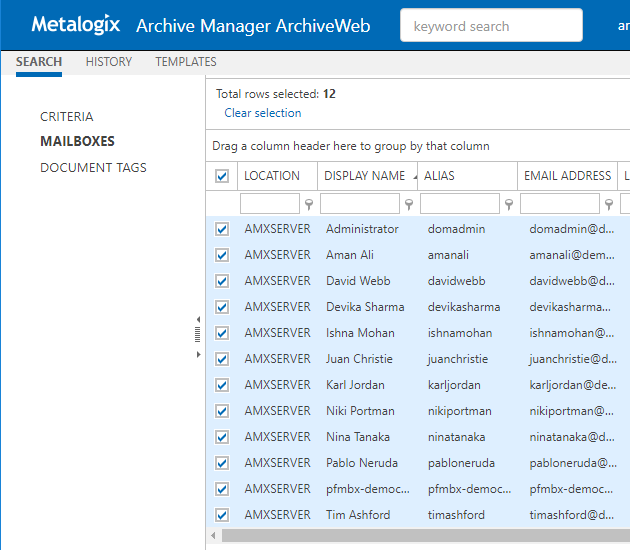Open the filter menu for the Location column

pos(308,205)
